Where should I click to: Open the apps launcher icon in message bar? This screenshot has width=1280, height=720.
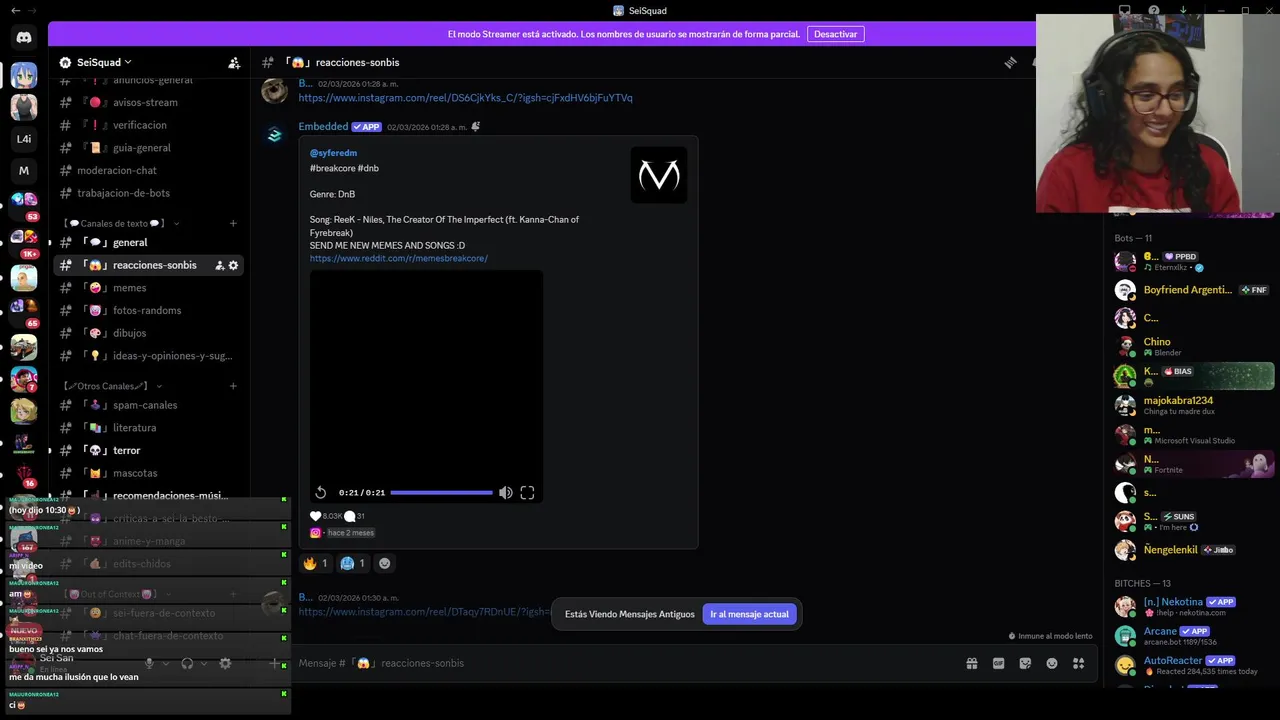(1078, 663)
